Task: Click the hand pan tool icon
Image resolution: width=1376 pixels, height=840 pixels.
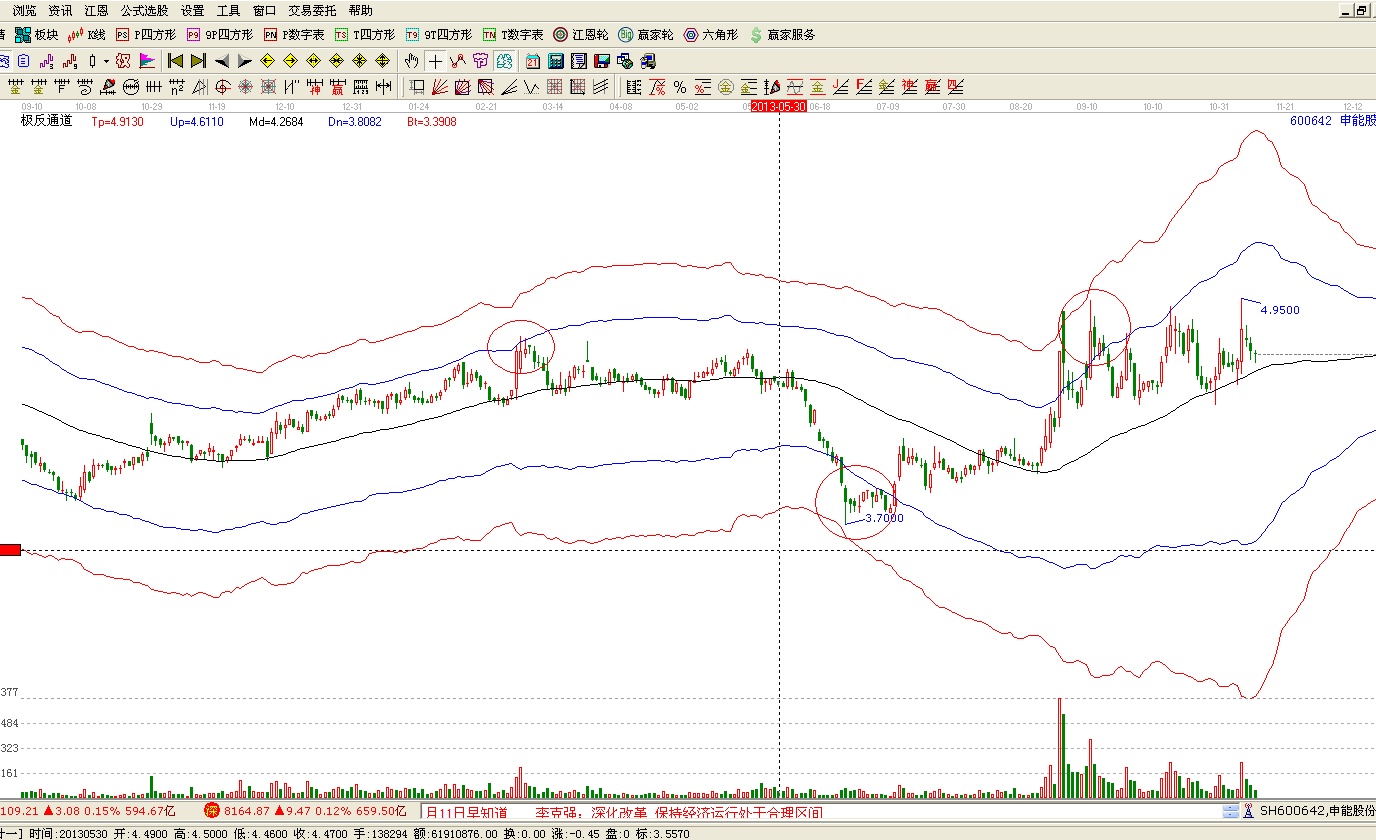Action: pyautogui.click(x=412, y=60)
